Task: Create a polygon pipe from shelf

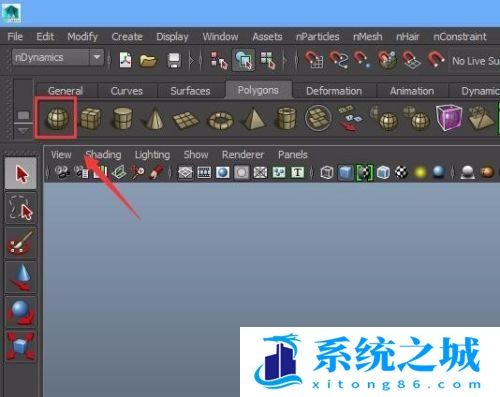Action: tap(286, 118)
